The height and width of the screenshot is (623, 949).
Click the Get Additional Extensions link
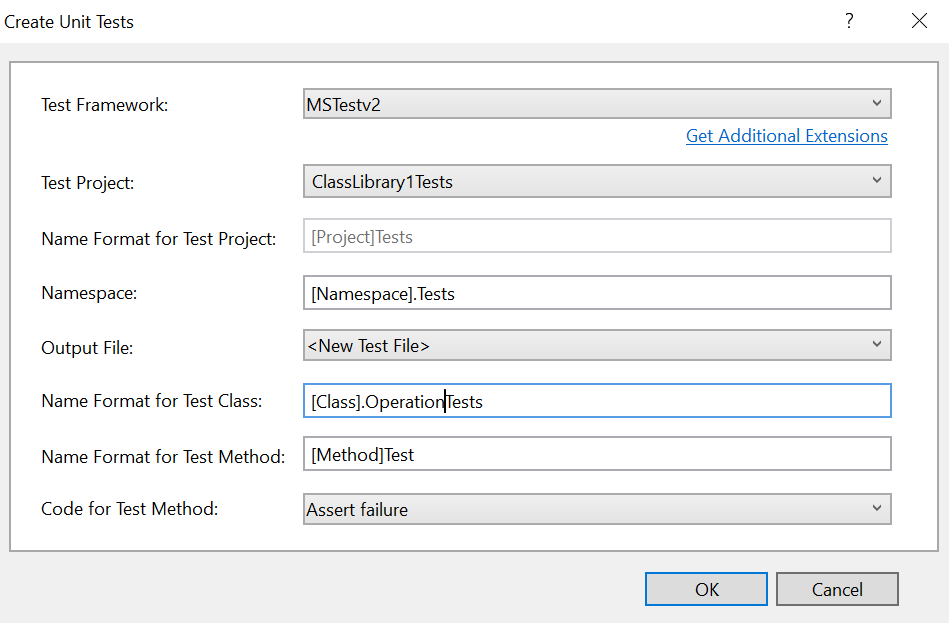point(786,136)
